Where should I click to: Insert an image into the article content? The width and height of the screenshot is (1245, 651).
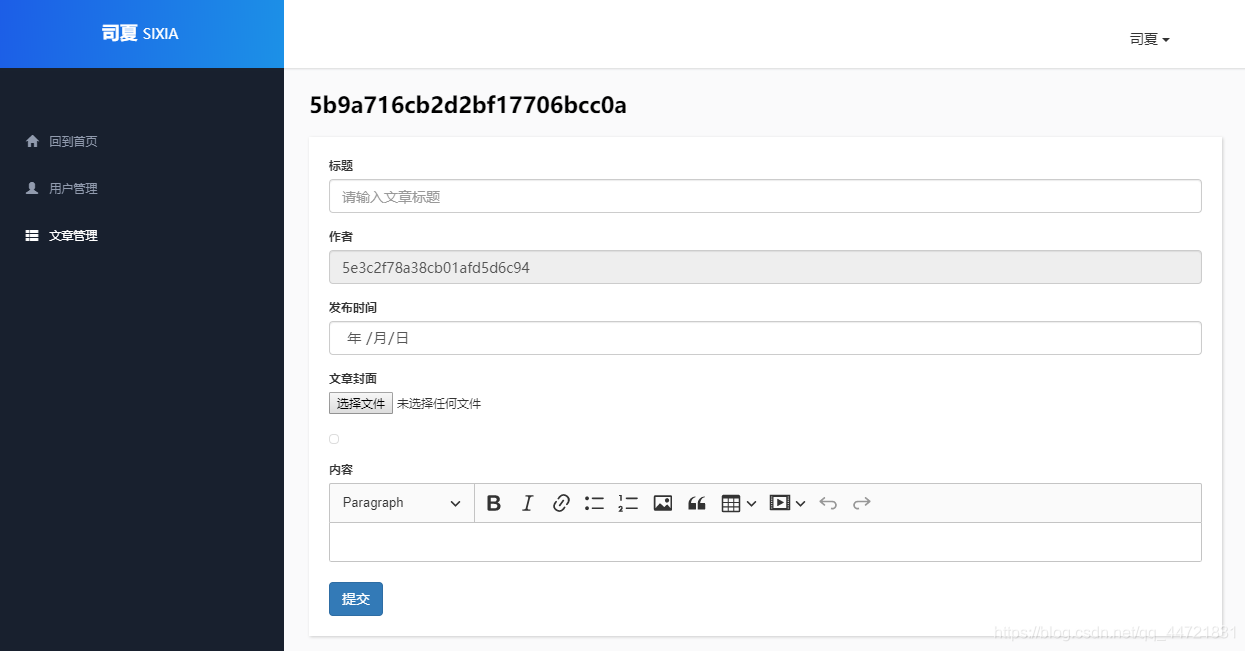coord(662,503)
